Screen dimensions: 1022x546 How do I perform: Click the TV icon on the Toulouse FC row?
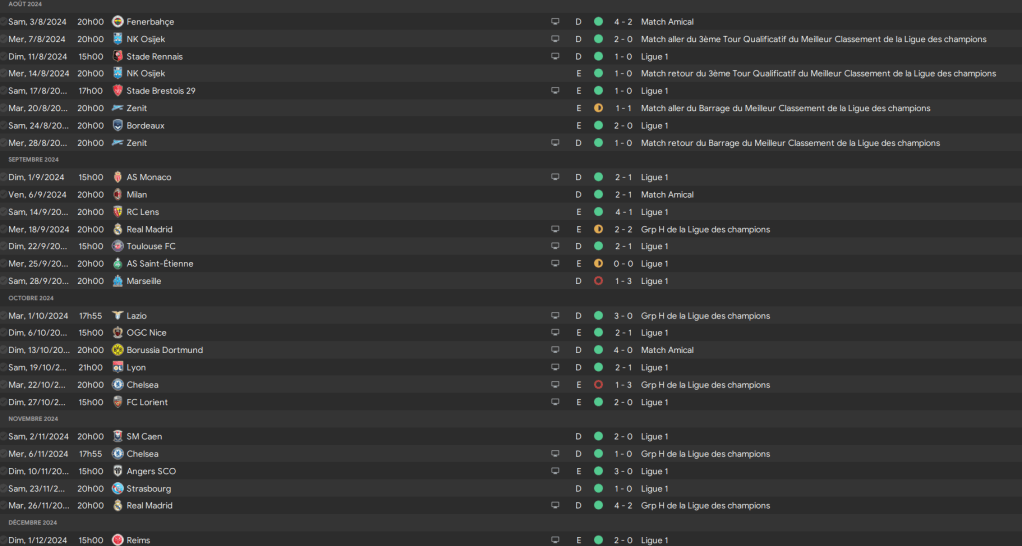(x=555, y=247)
